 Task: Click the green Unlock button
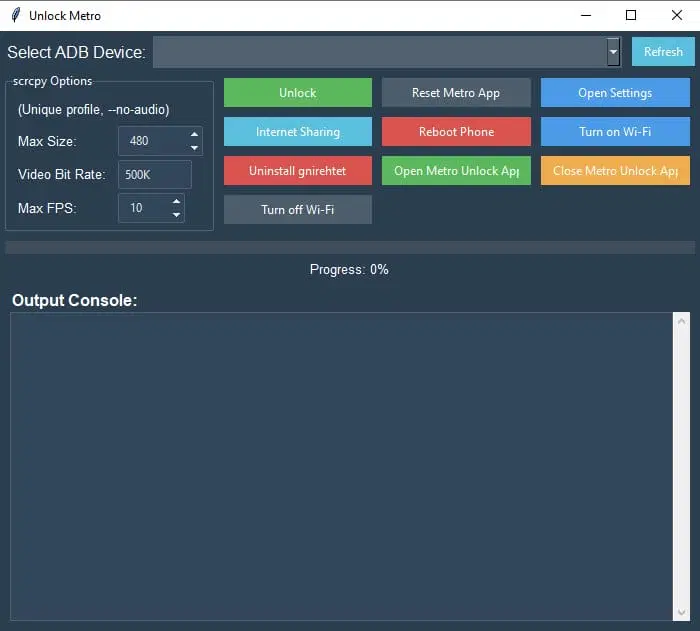click(x=297, y=93)
